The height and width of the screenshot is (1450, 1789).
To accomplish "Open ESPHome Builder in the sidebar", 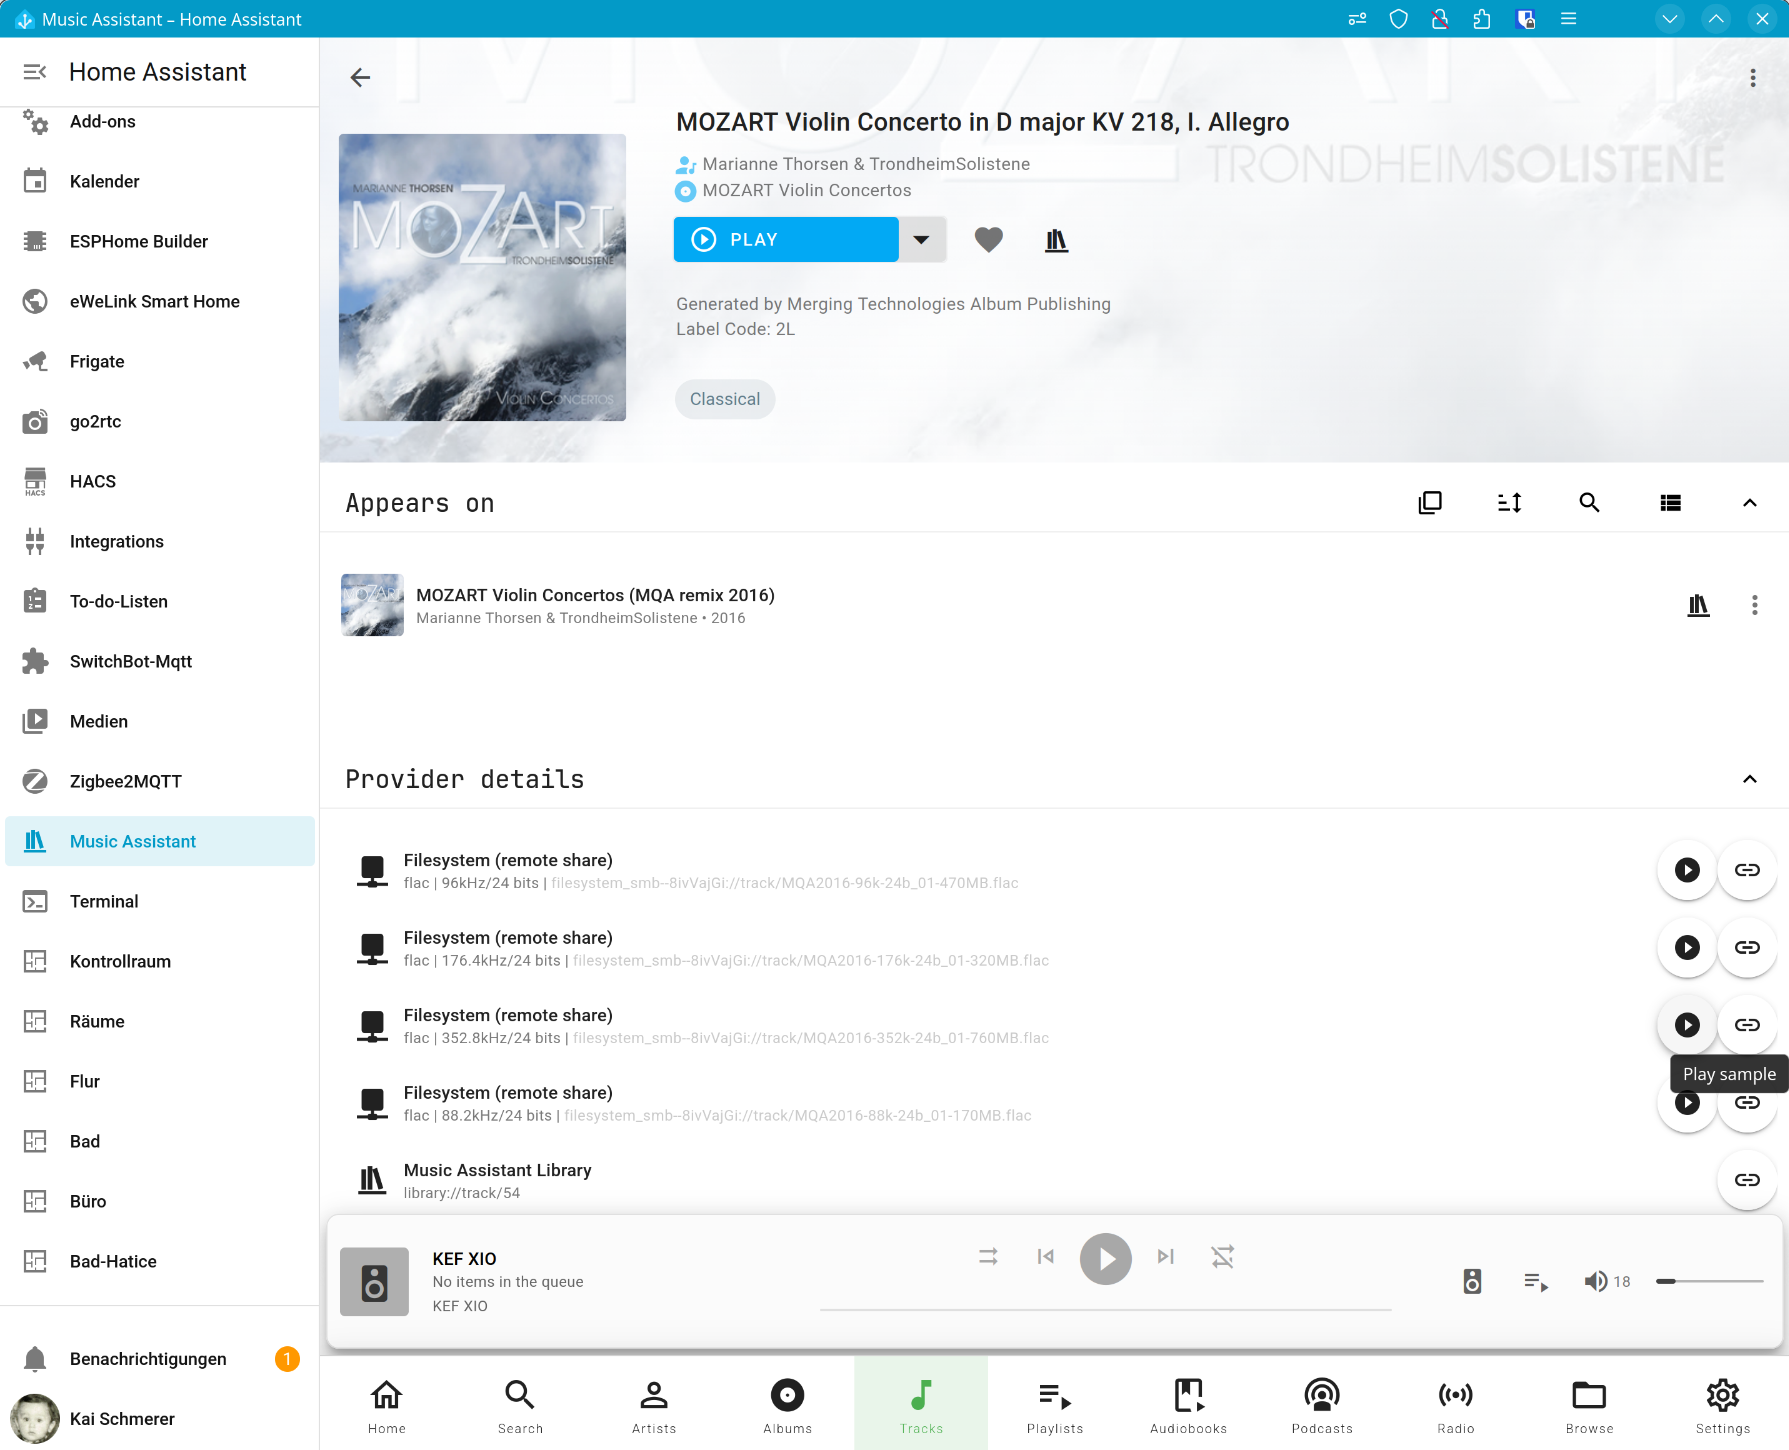I will click(160, 241).
